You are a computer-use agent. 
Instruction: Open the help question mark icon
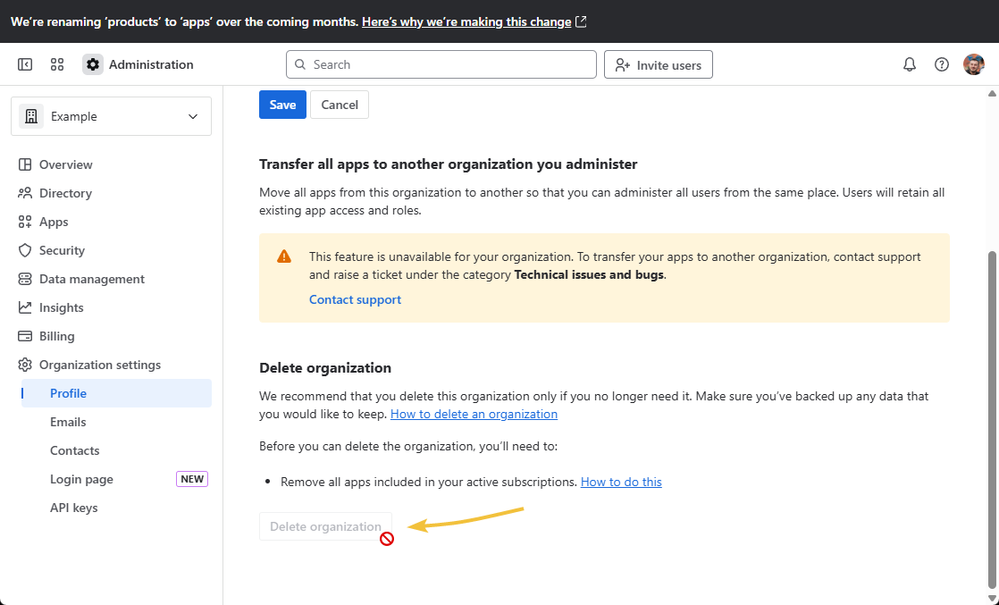(x=941, y=65)
